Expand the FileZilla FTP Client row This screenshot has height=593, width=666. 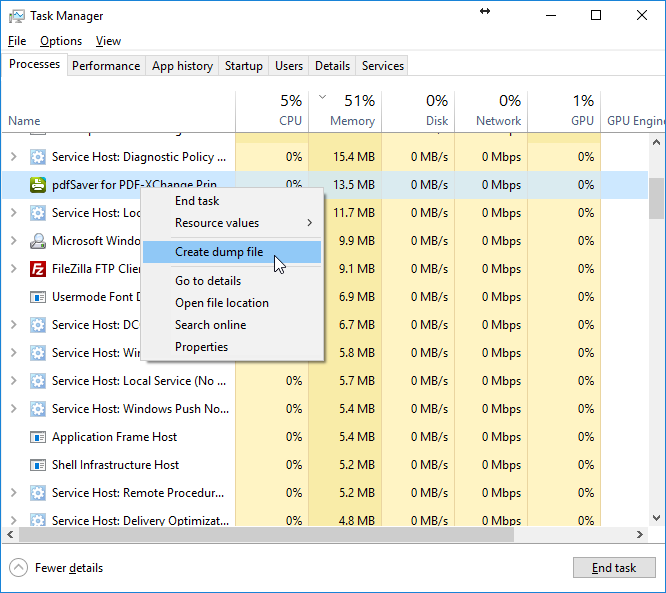coord(14,269)
